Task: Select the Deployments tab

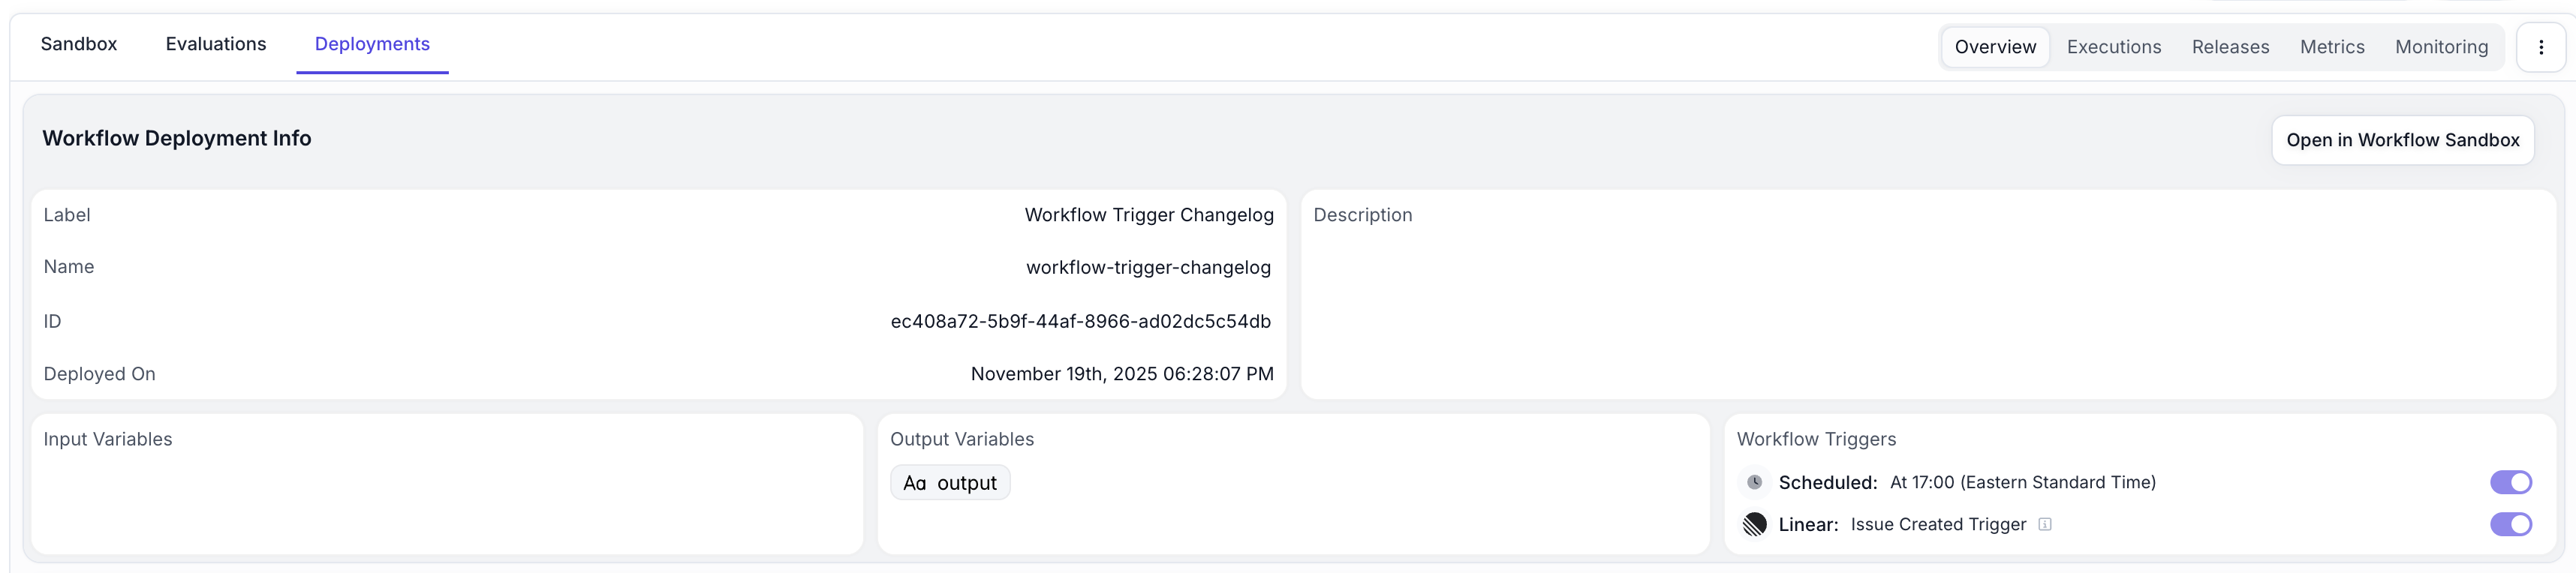Action: [371, 44]
